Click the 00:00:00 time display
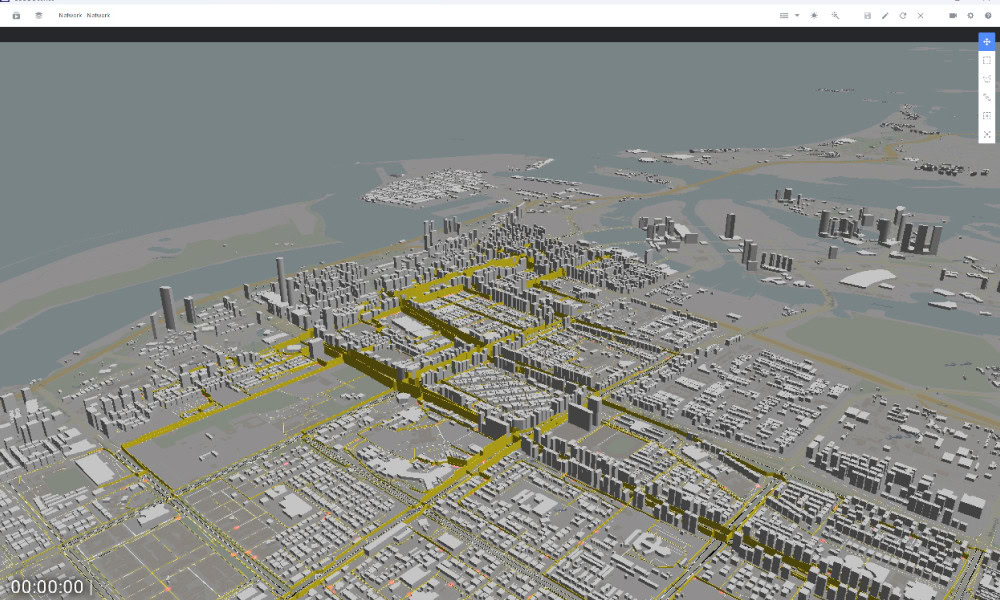The image size is (1000, 600). tap(48, 587)
